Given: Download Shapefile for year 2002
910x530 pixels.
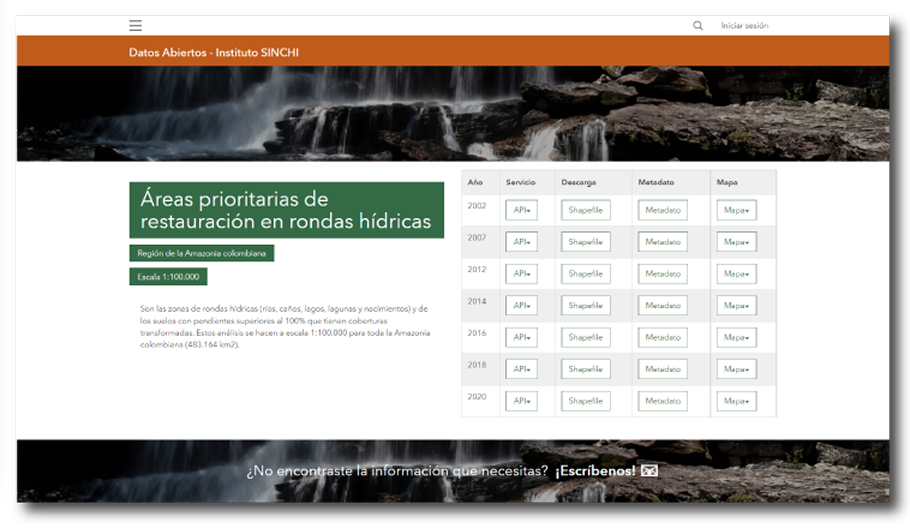Looking at the screenshot, I should 585,211.
